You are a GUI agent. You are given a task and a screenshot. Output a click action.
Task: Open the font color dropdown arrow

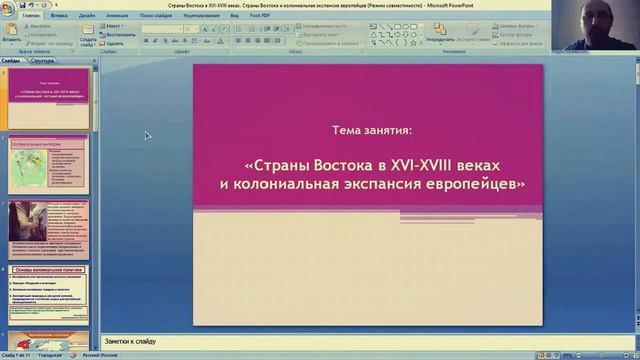pos(227,41)
